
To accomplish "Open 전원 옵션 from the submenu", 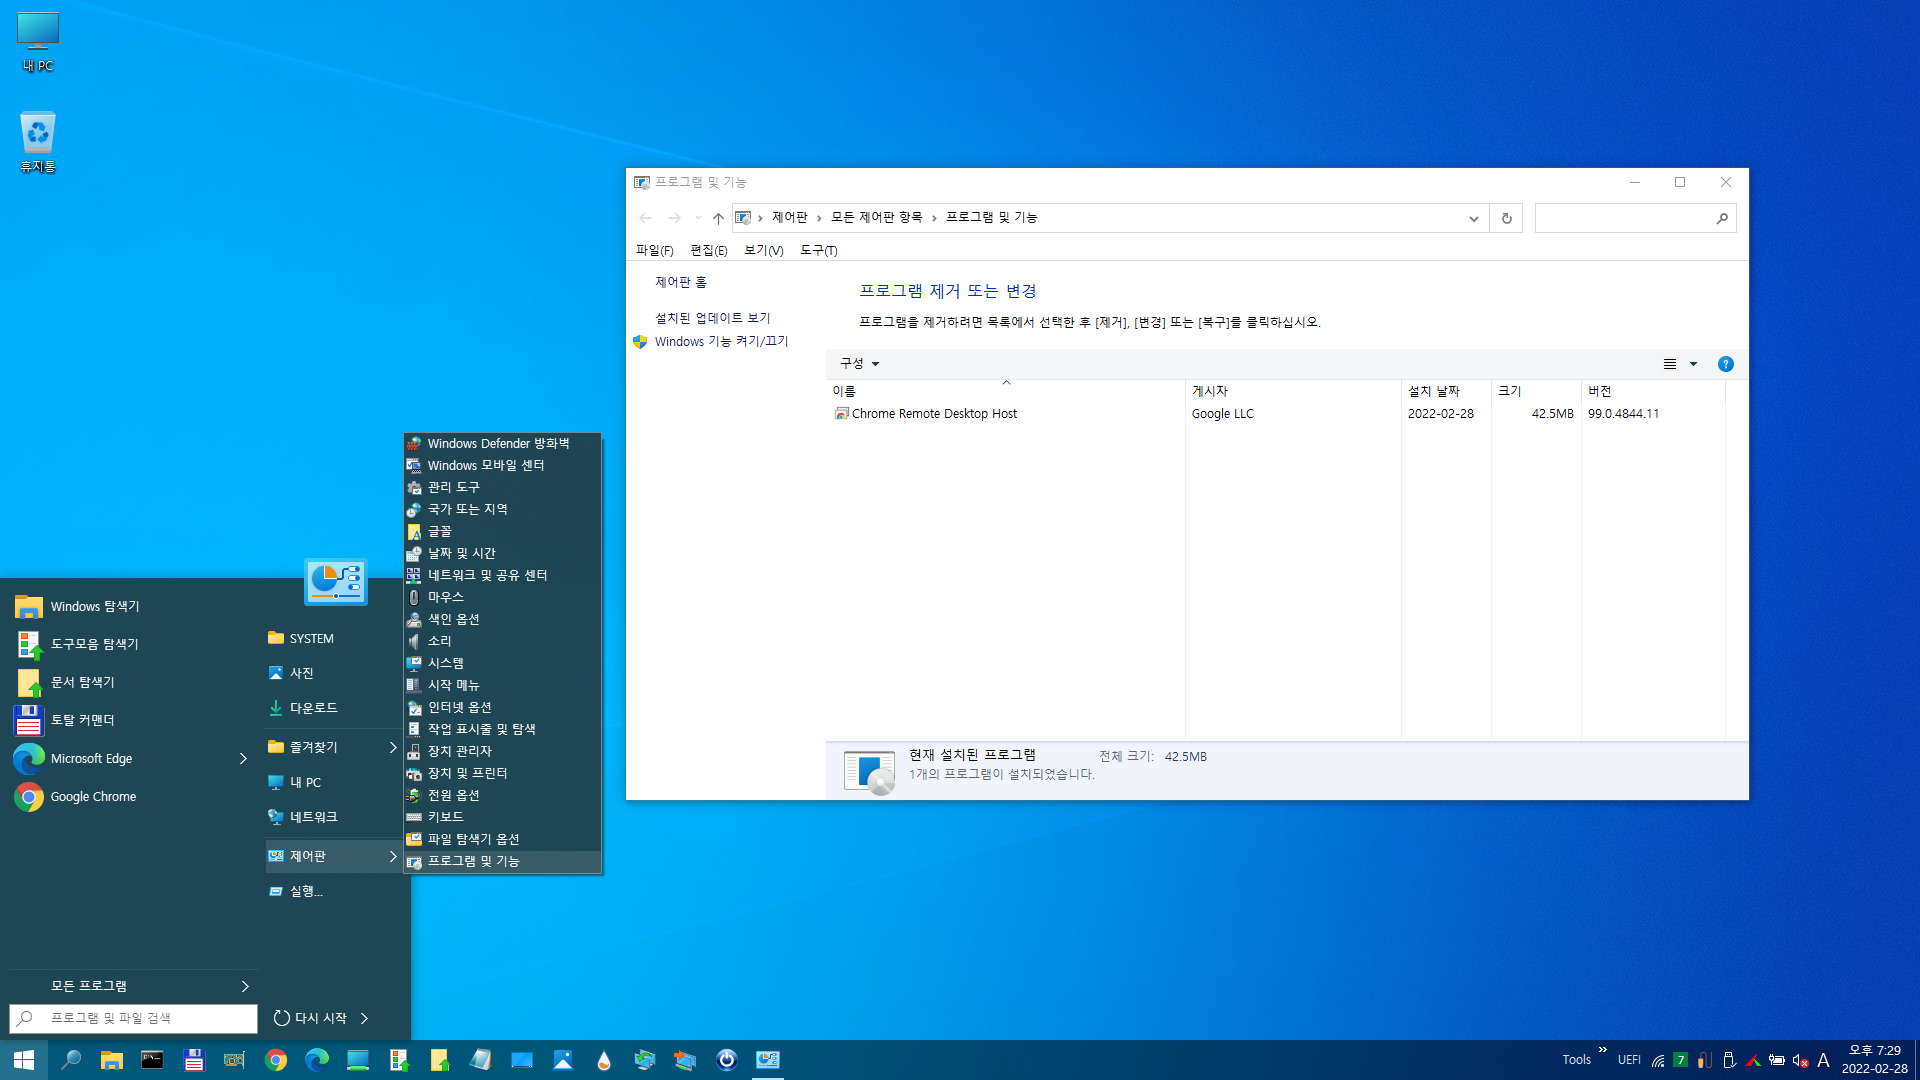I will pos(502,795).
